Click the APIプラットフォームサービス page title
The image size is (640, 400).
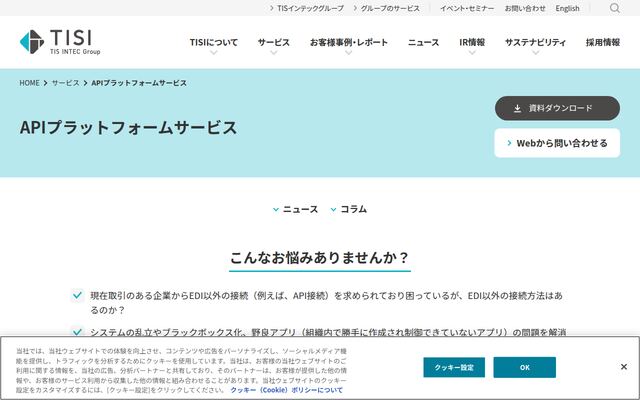[128, 127]
